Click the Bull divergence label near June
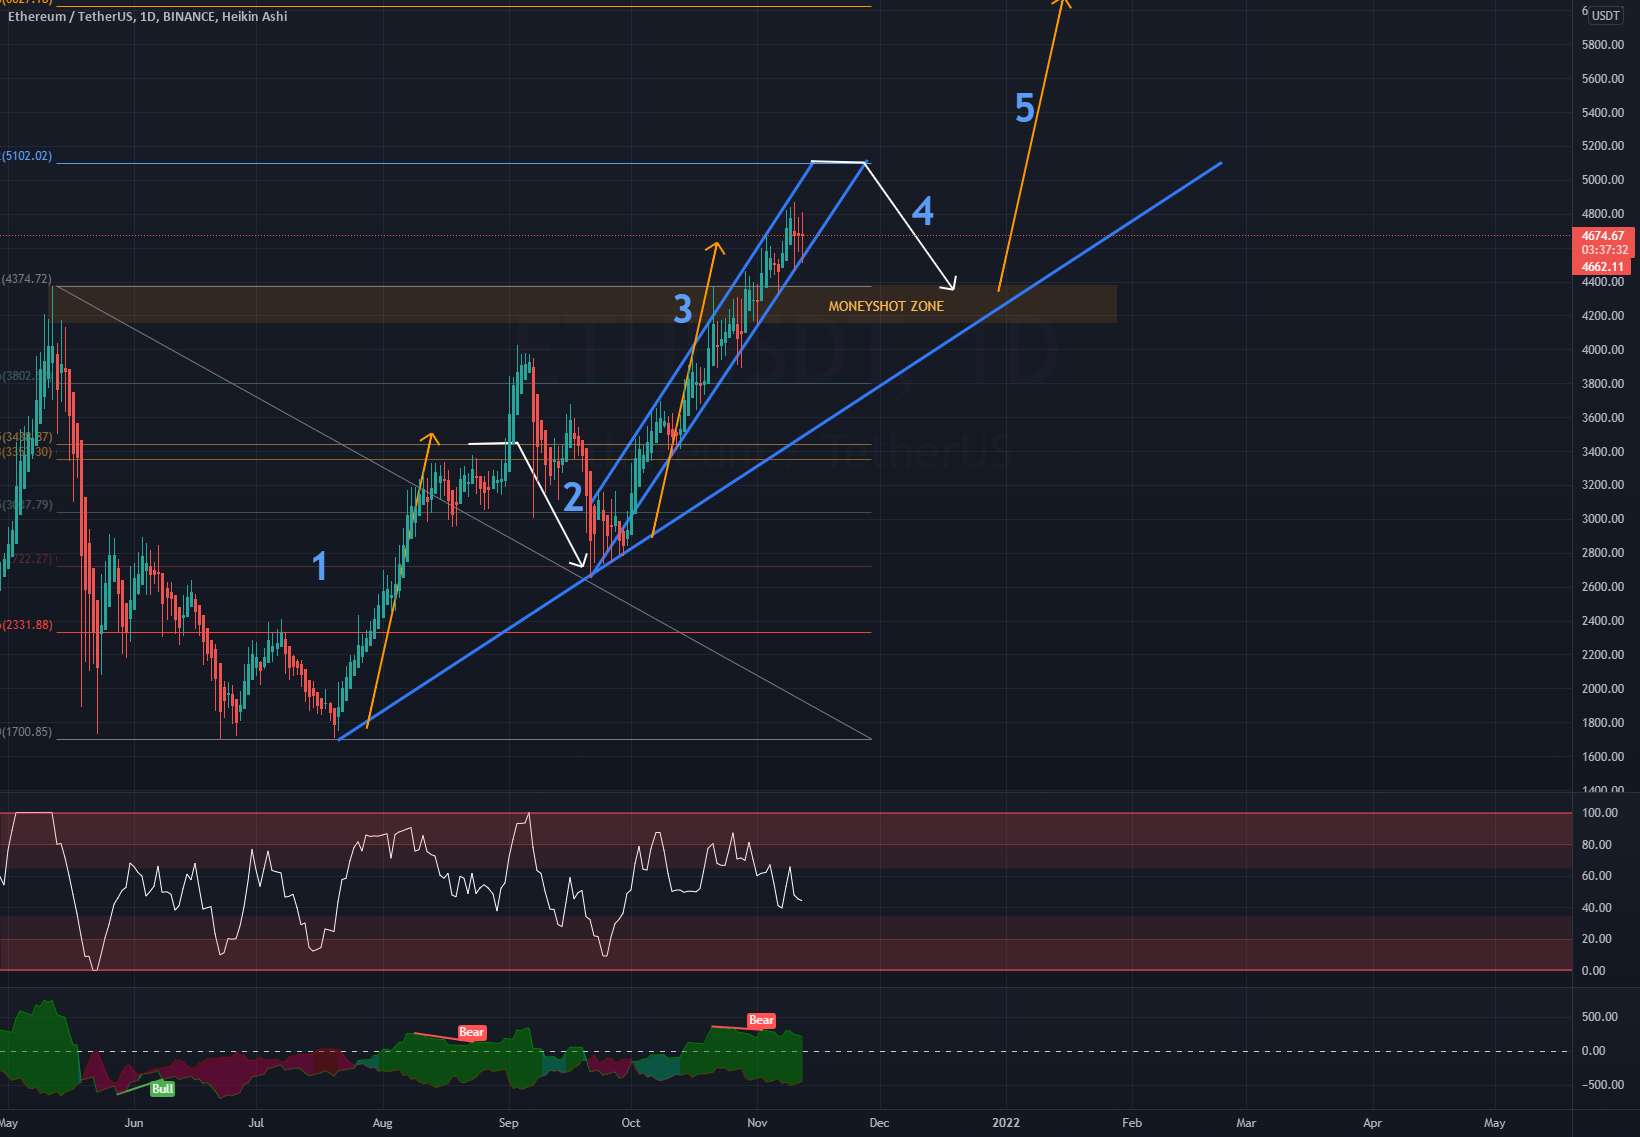Viewport: 1640px width, 1137px height. pos(162,1088)
